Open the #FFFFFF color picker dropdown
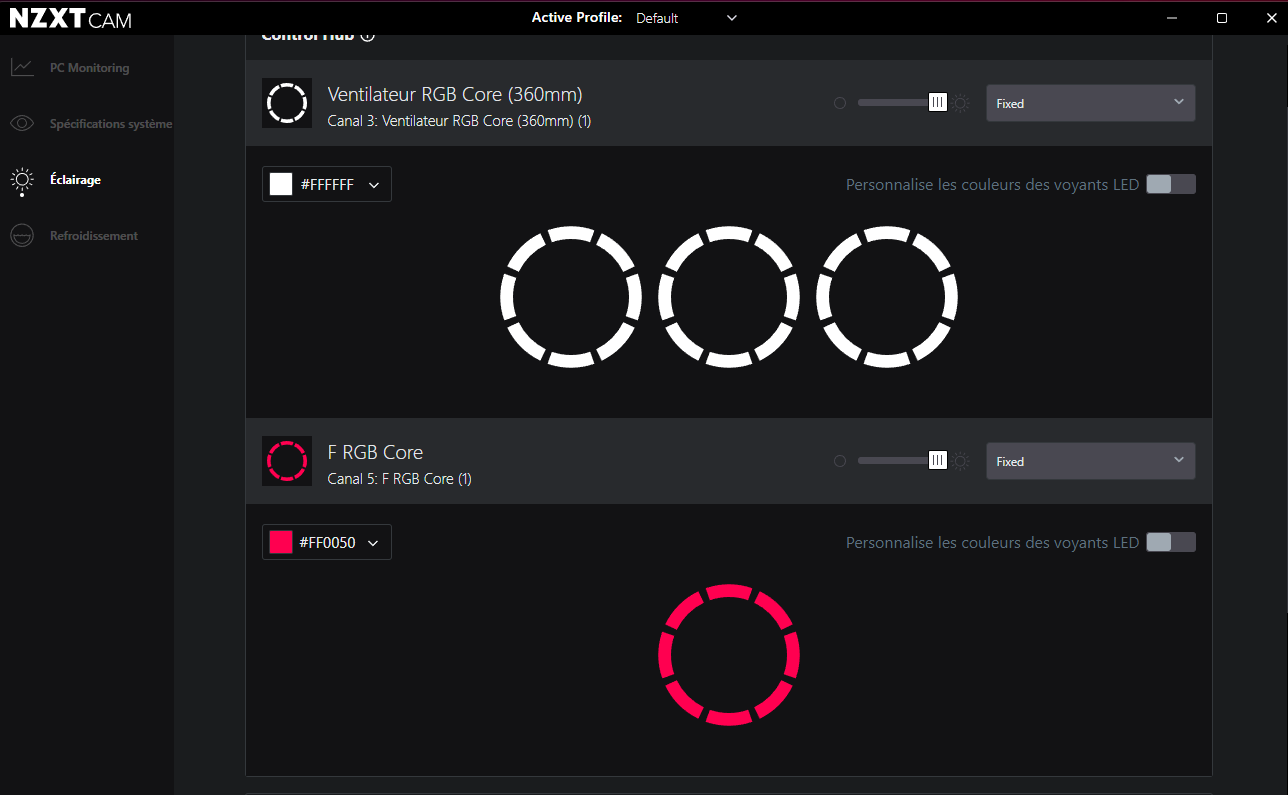Screen dimensions: 1288x795 click(x=327, y=184)
